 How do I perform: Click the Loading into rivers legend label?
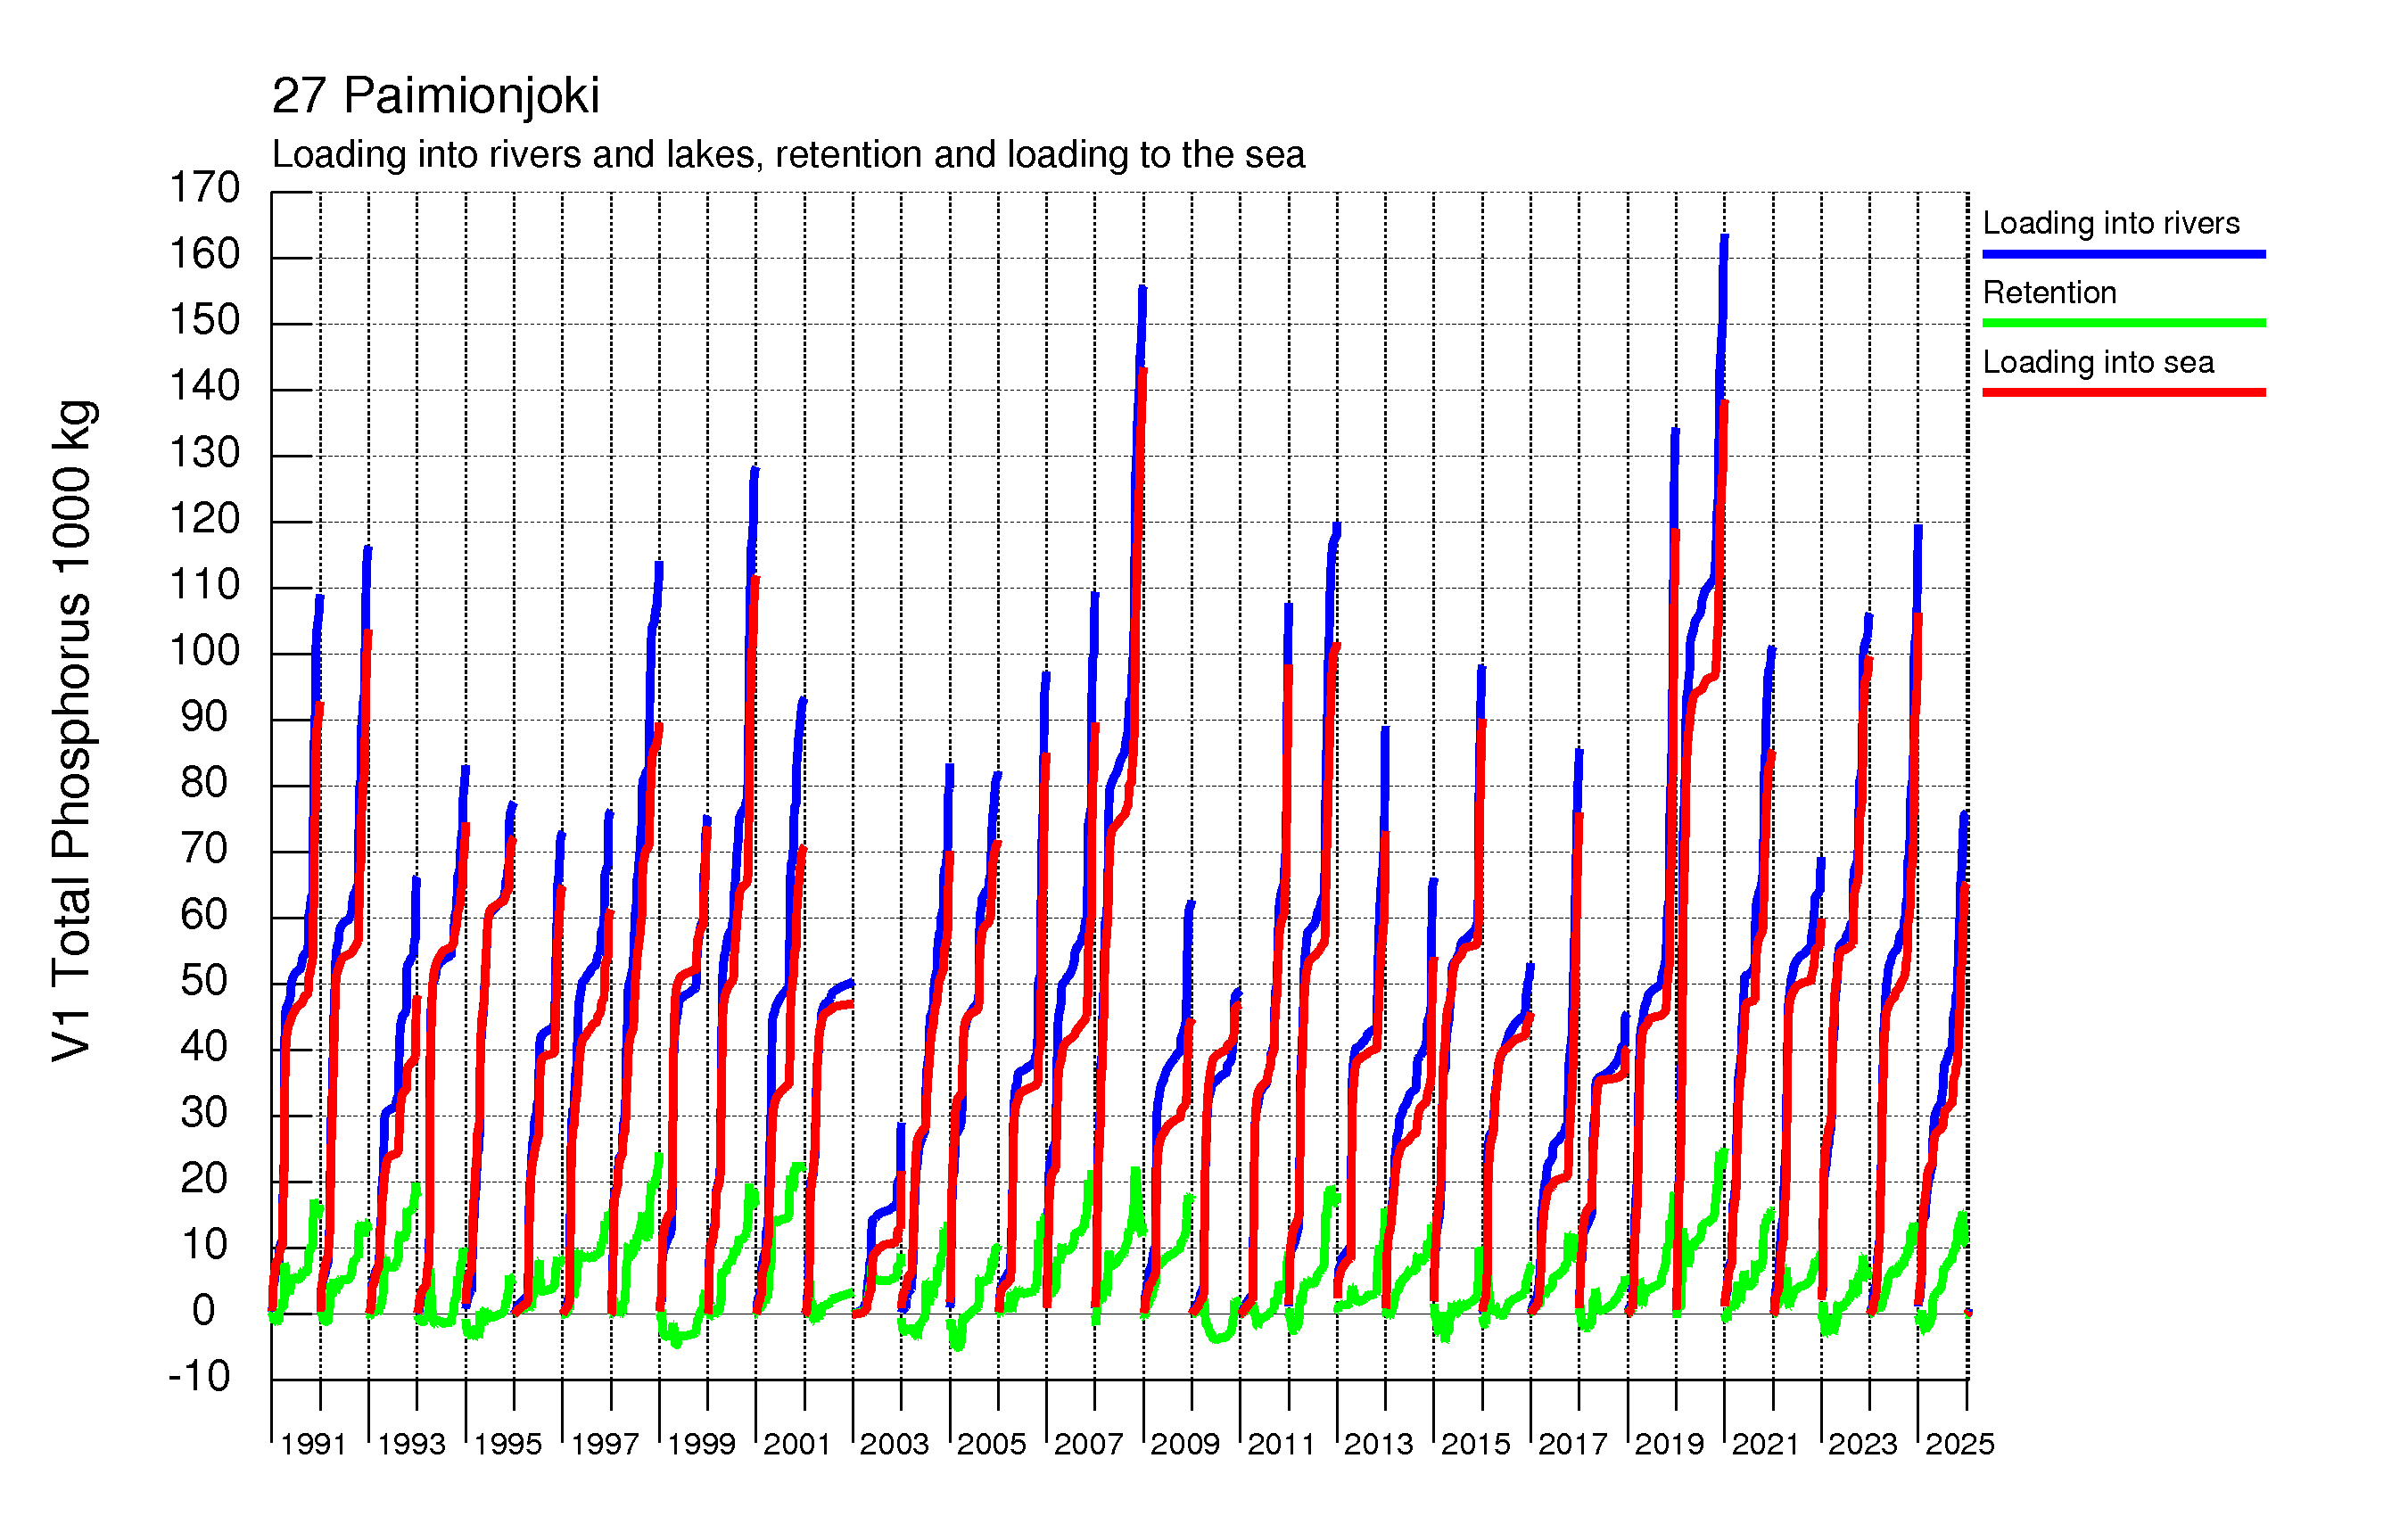pyautogui.click(x=2110, y=223)
